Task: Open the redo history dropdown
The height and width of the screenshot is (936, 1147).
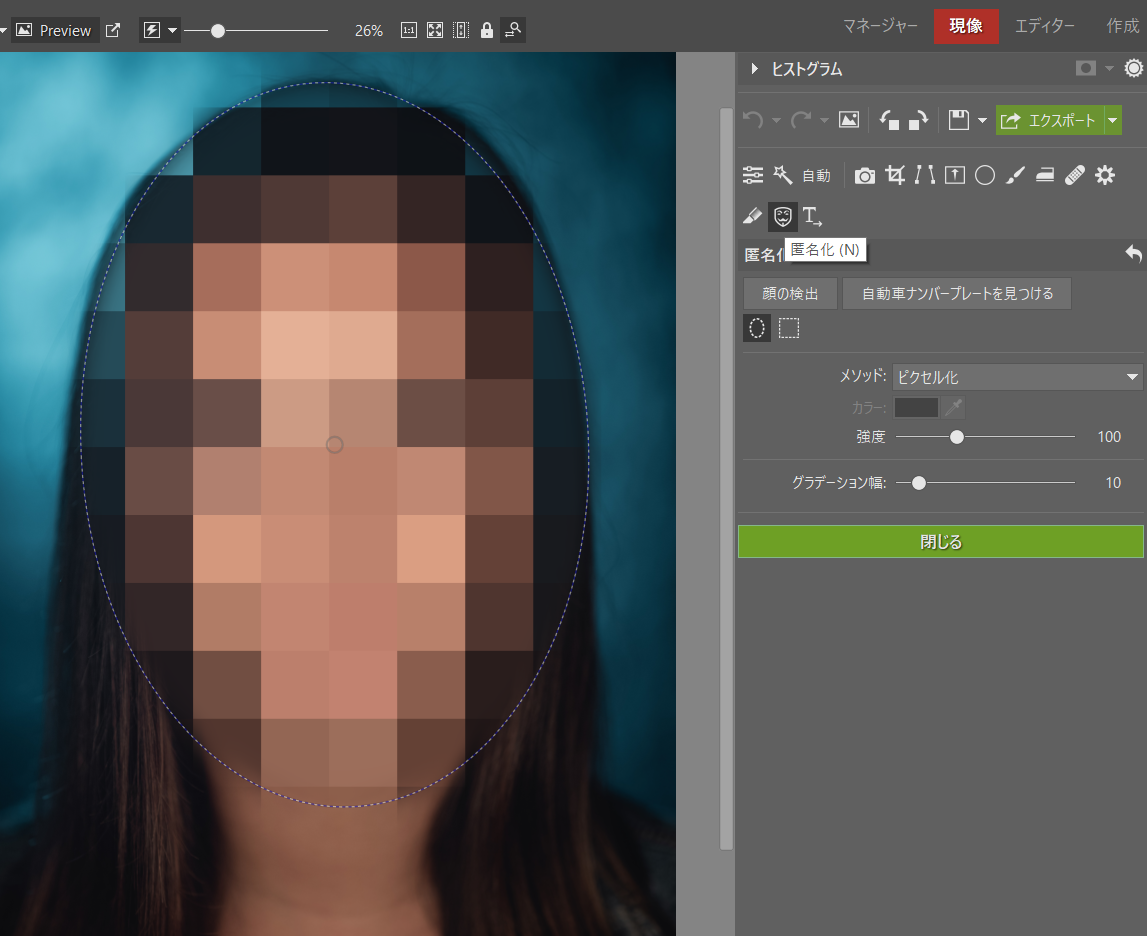Action: tap(824, 121)
